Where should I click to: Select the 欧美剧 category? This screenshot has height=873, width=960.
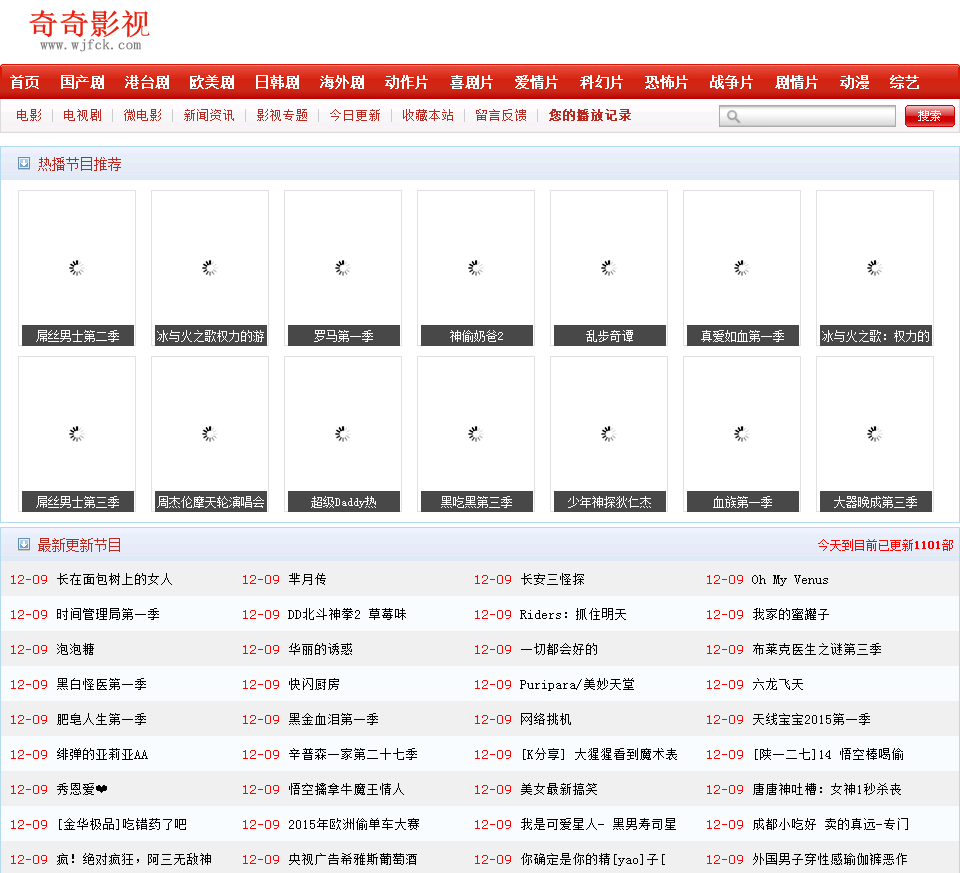coord(212,82)
